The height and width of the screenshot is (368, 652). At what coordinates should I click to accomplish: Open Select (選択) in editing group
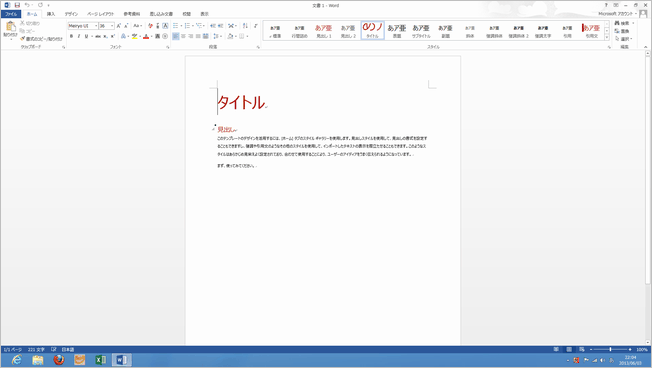[x=623, y=39]
